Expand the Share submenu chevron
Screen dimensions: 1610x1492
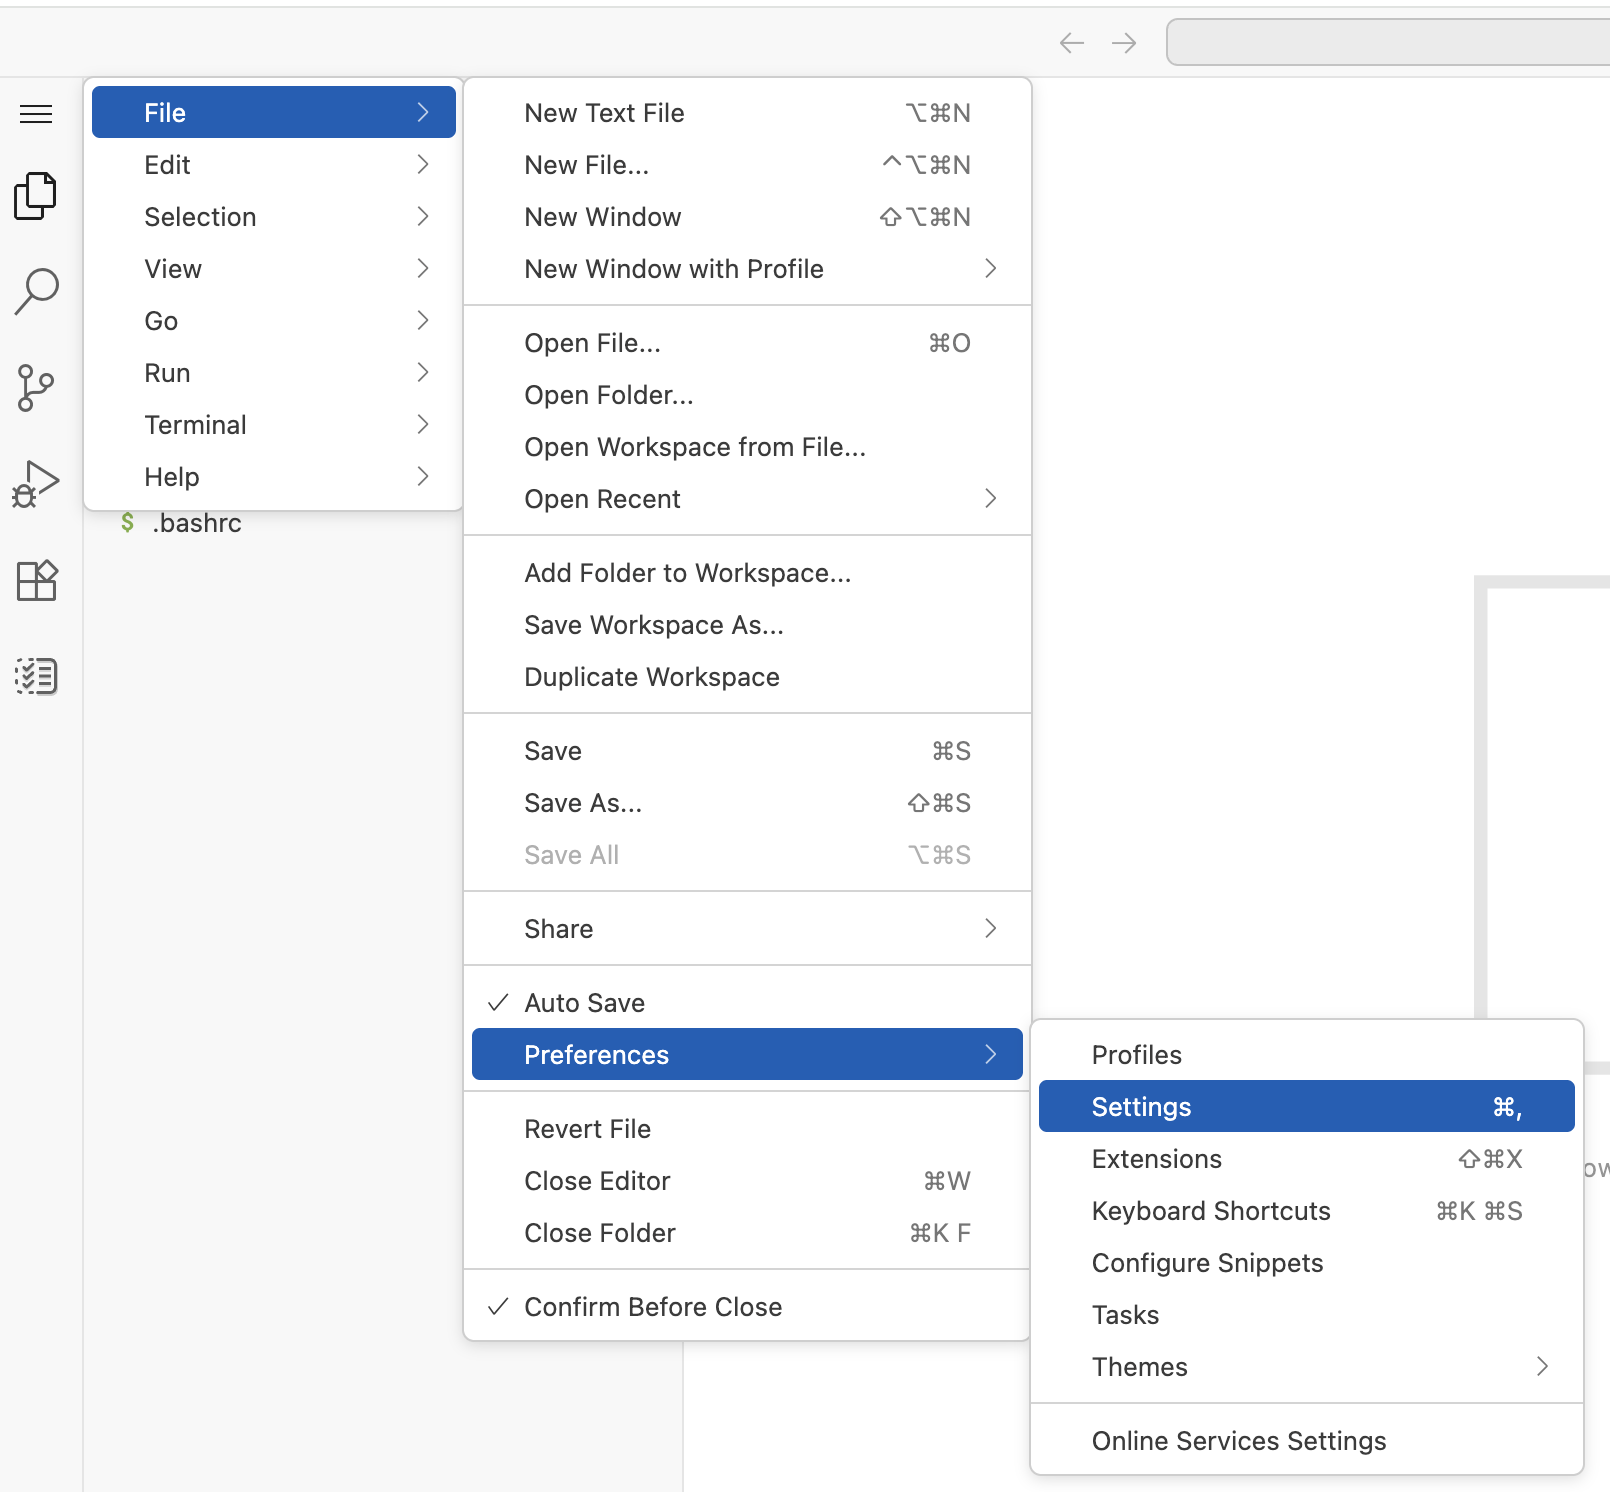[991, 928]
